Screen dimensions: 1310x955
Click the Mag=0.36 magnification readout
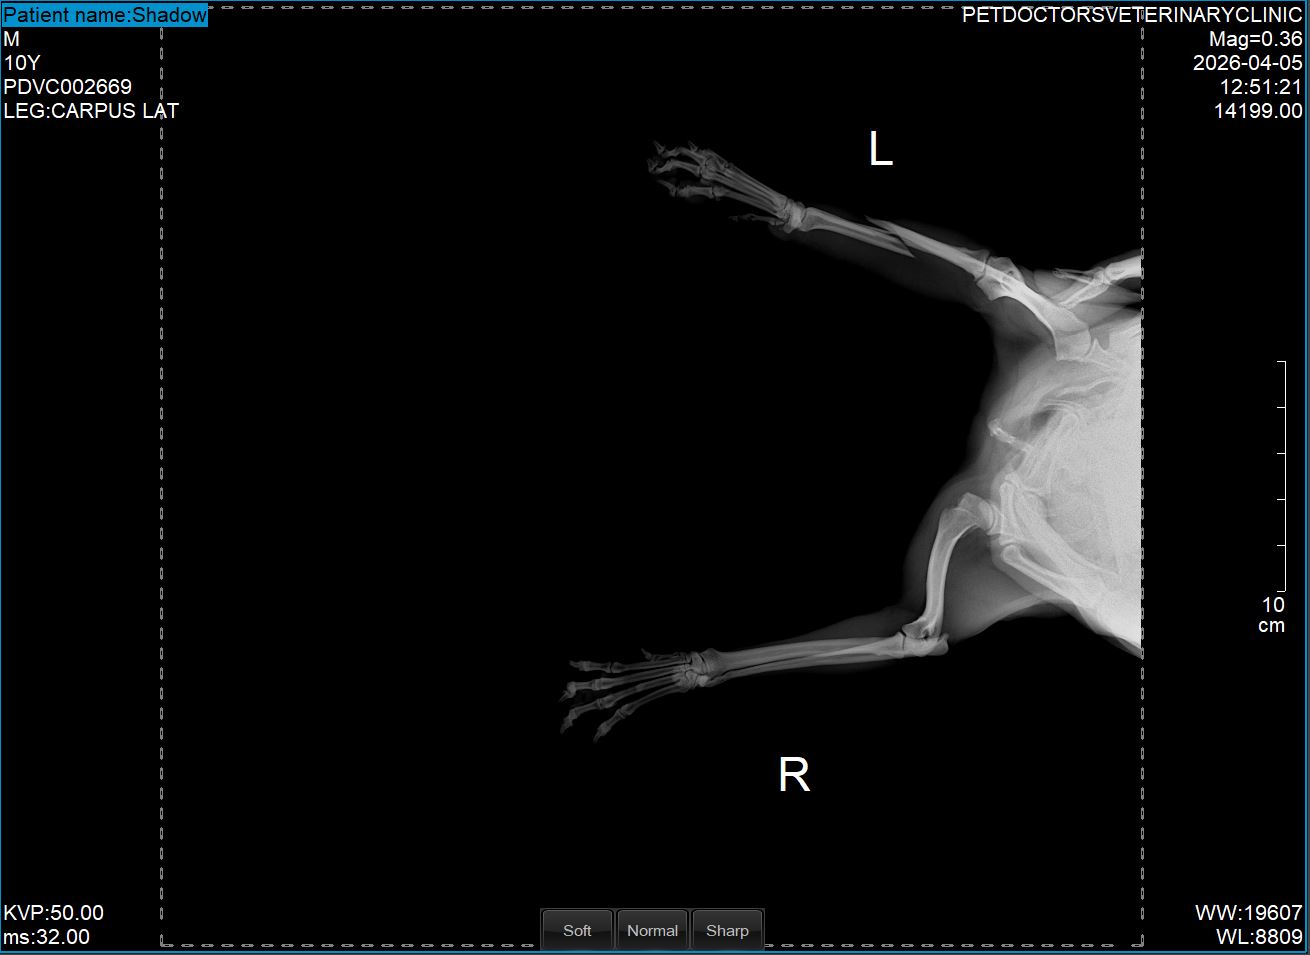1256,39
